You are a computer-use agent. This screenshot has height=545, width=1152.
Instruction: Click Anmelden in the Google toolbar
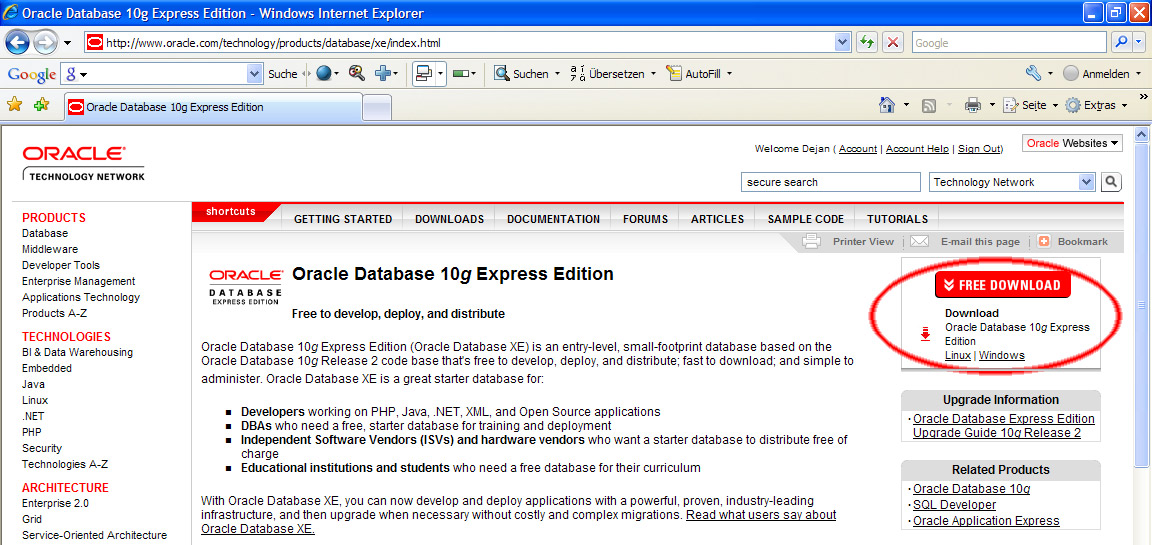point(1097,73)
